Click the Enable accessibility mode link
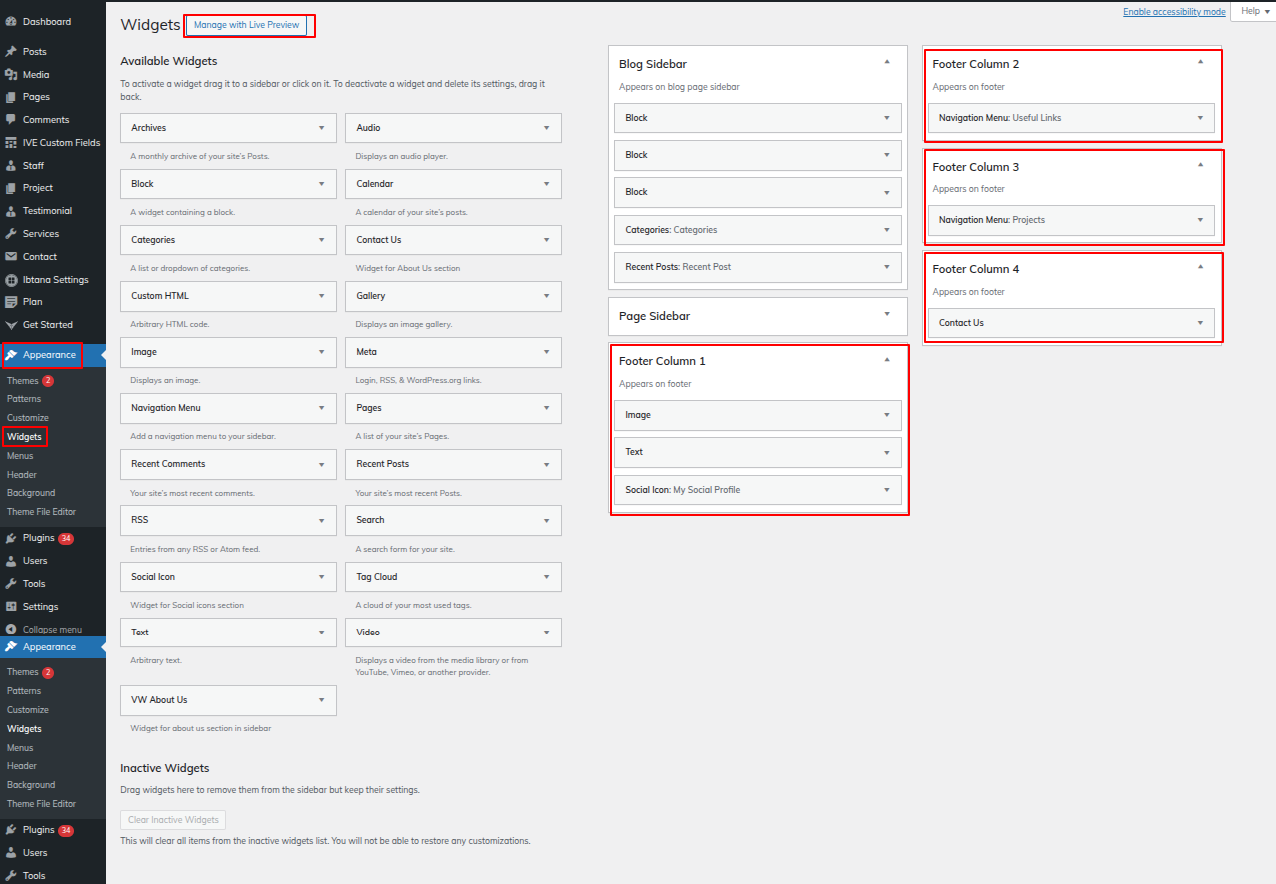This screenshot has width=1276, height=884. click(1173, 12)
